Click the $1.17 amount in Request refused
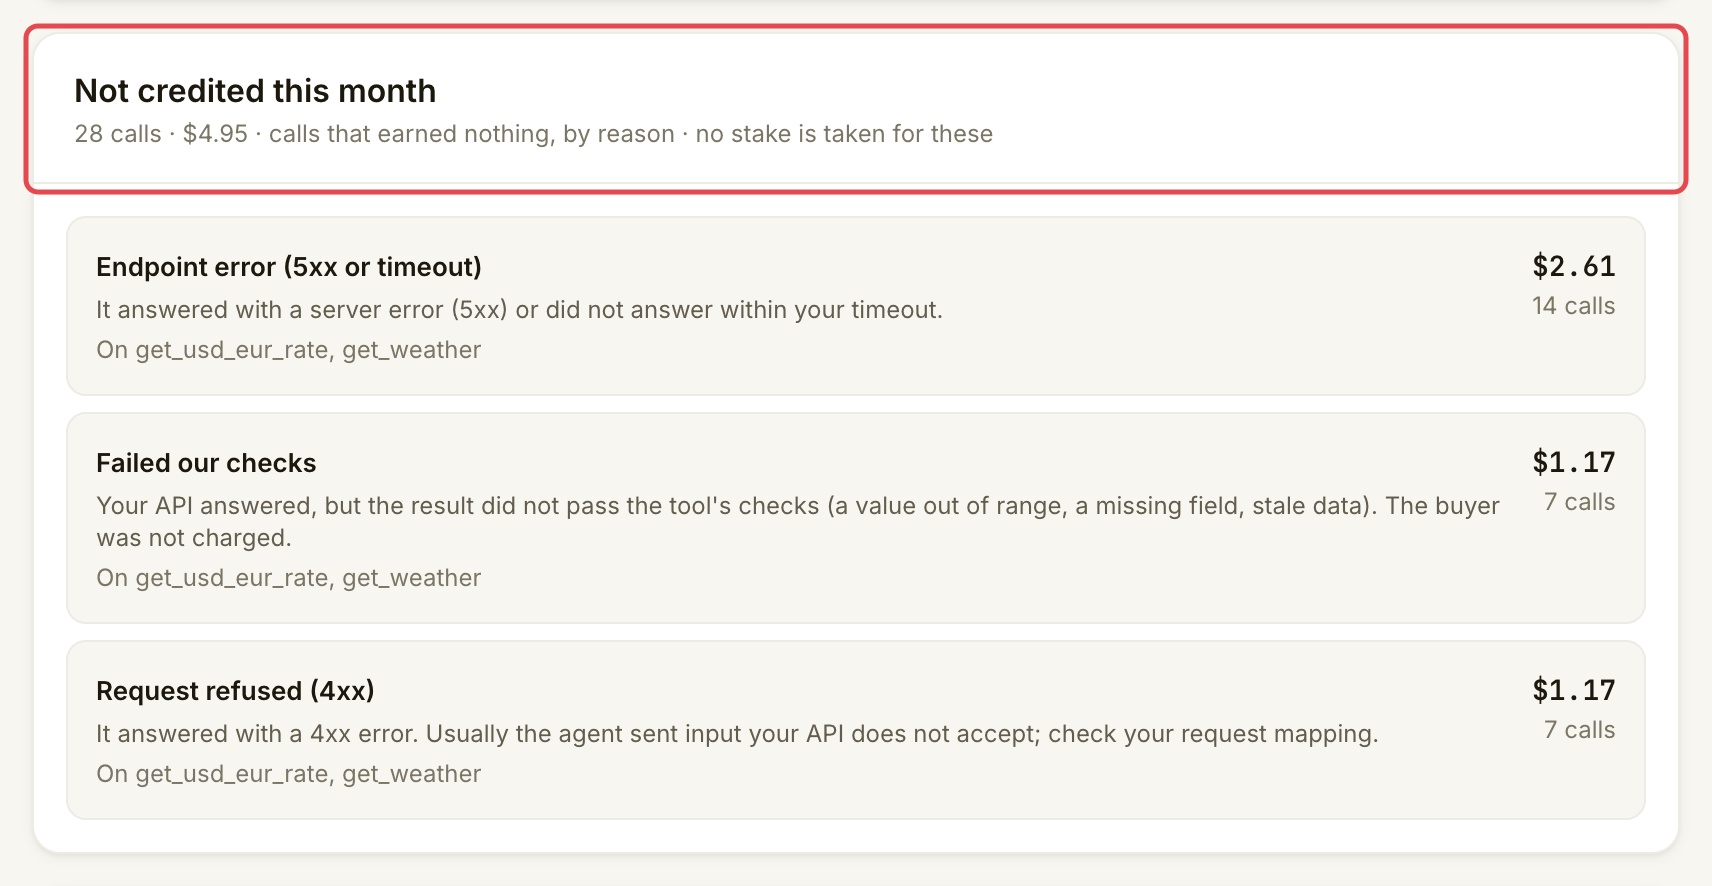Image resolution: width=1712 pixels, height=886 pixels. pos(1574,690)
